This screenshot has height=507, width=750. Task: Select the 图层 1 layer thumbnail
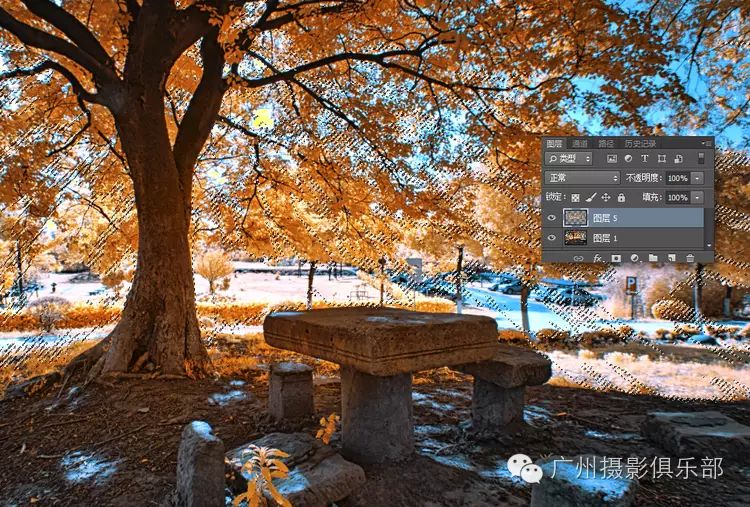pos(575,238)
